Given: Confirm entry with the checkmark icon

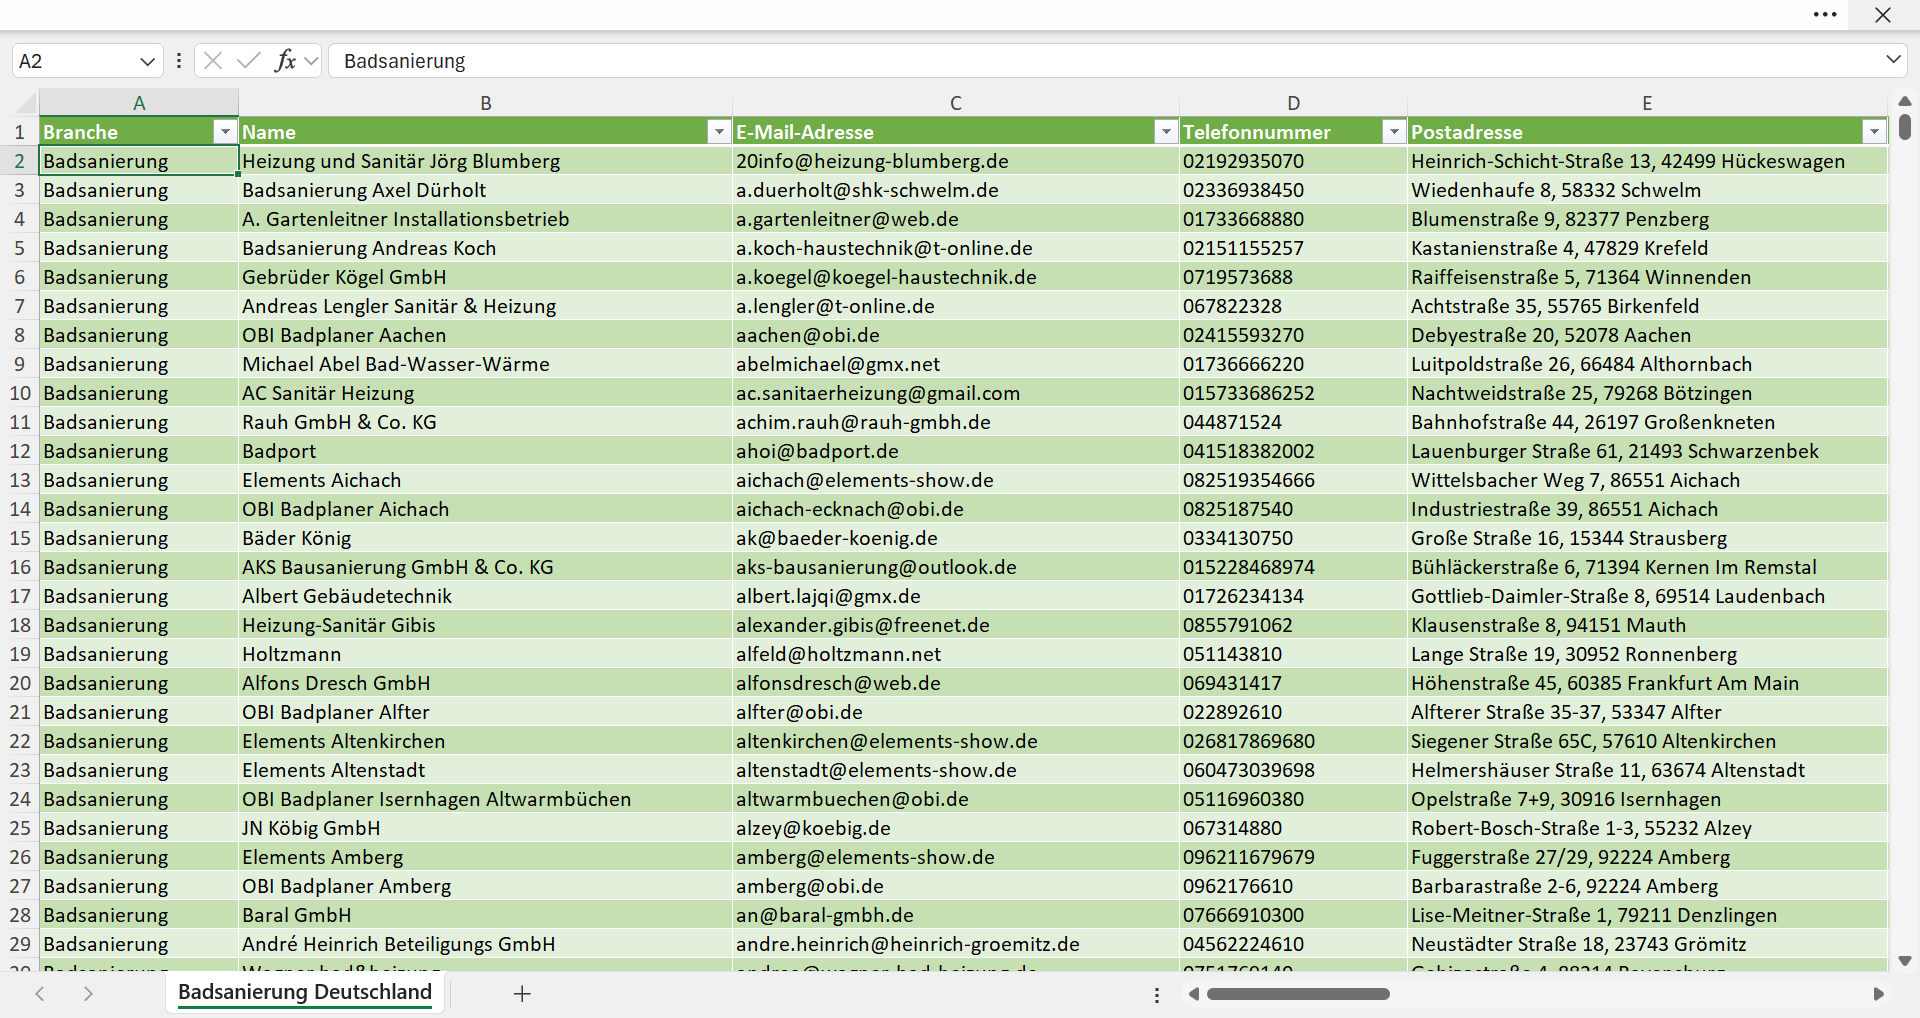Looking at the screenshot, I should click(249, 61).
